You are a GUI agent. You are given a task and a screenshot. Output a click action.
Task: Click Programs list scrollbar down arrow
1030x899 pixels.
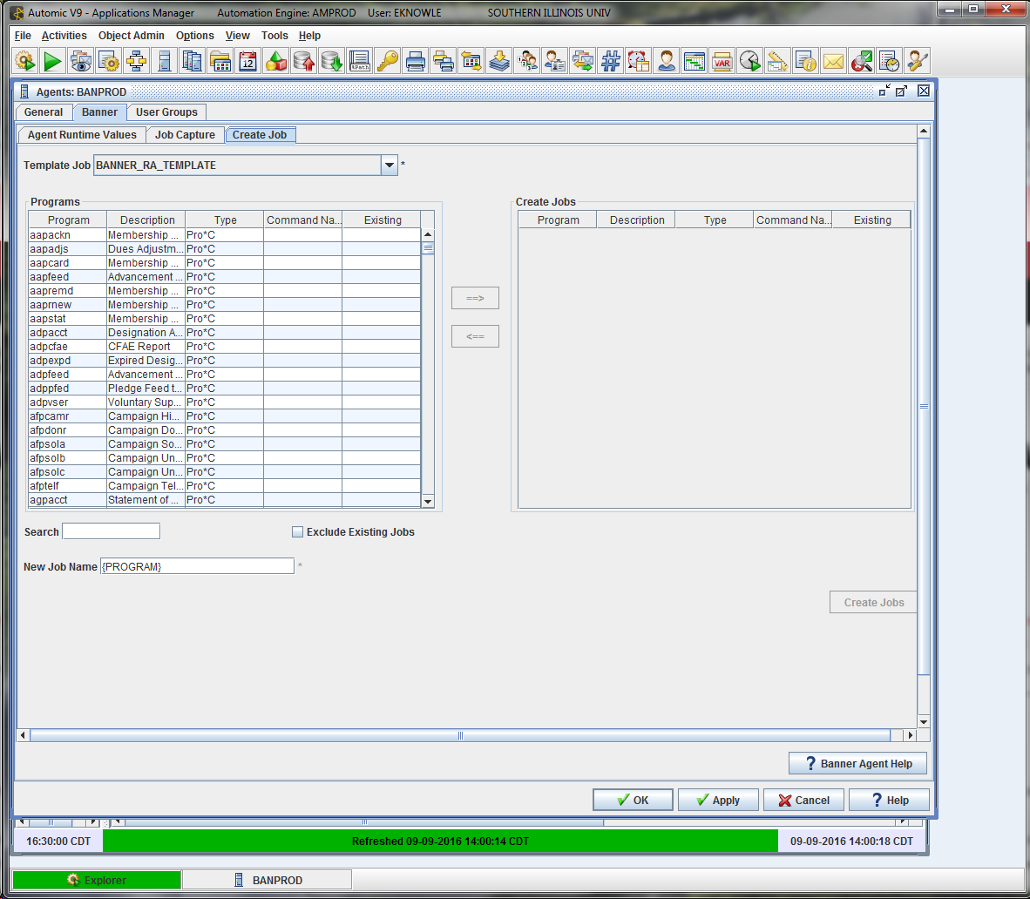[x=428, y=502]
